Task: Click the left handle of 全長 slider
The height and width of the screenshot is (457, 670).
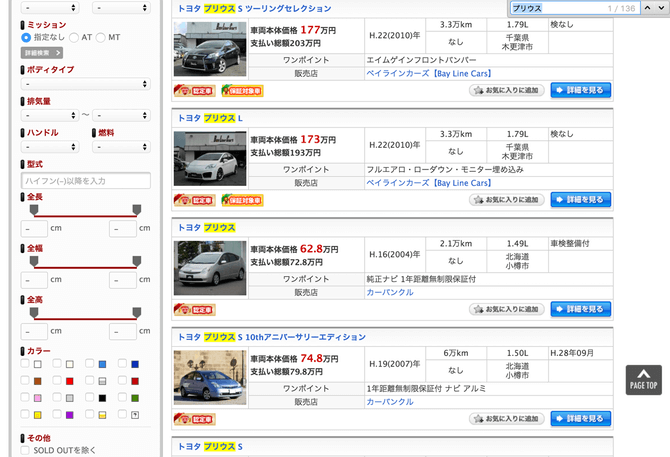Action: (x=34, y=209)
